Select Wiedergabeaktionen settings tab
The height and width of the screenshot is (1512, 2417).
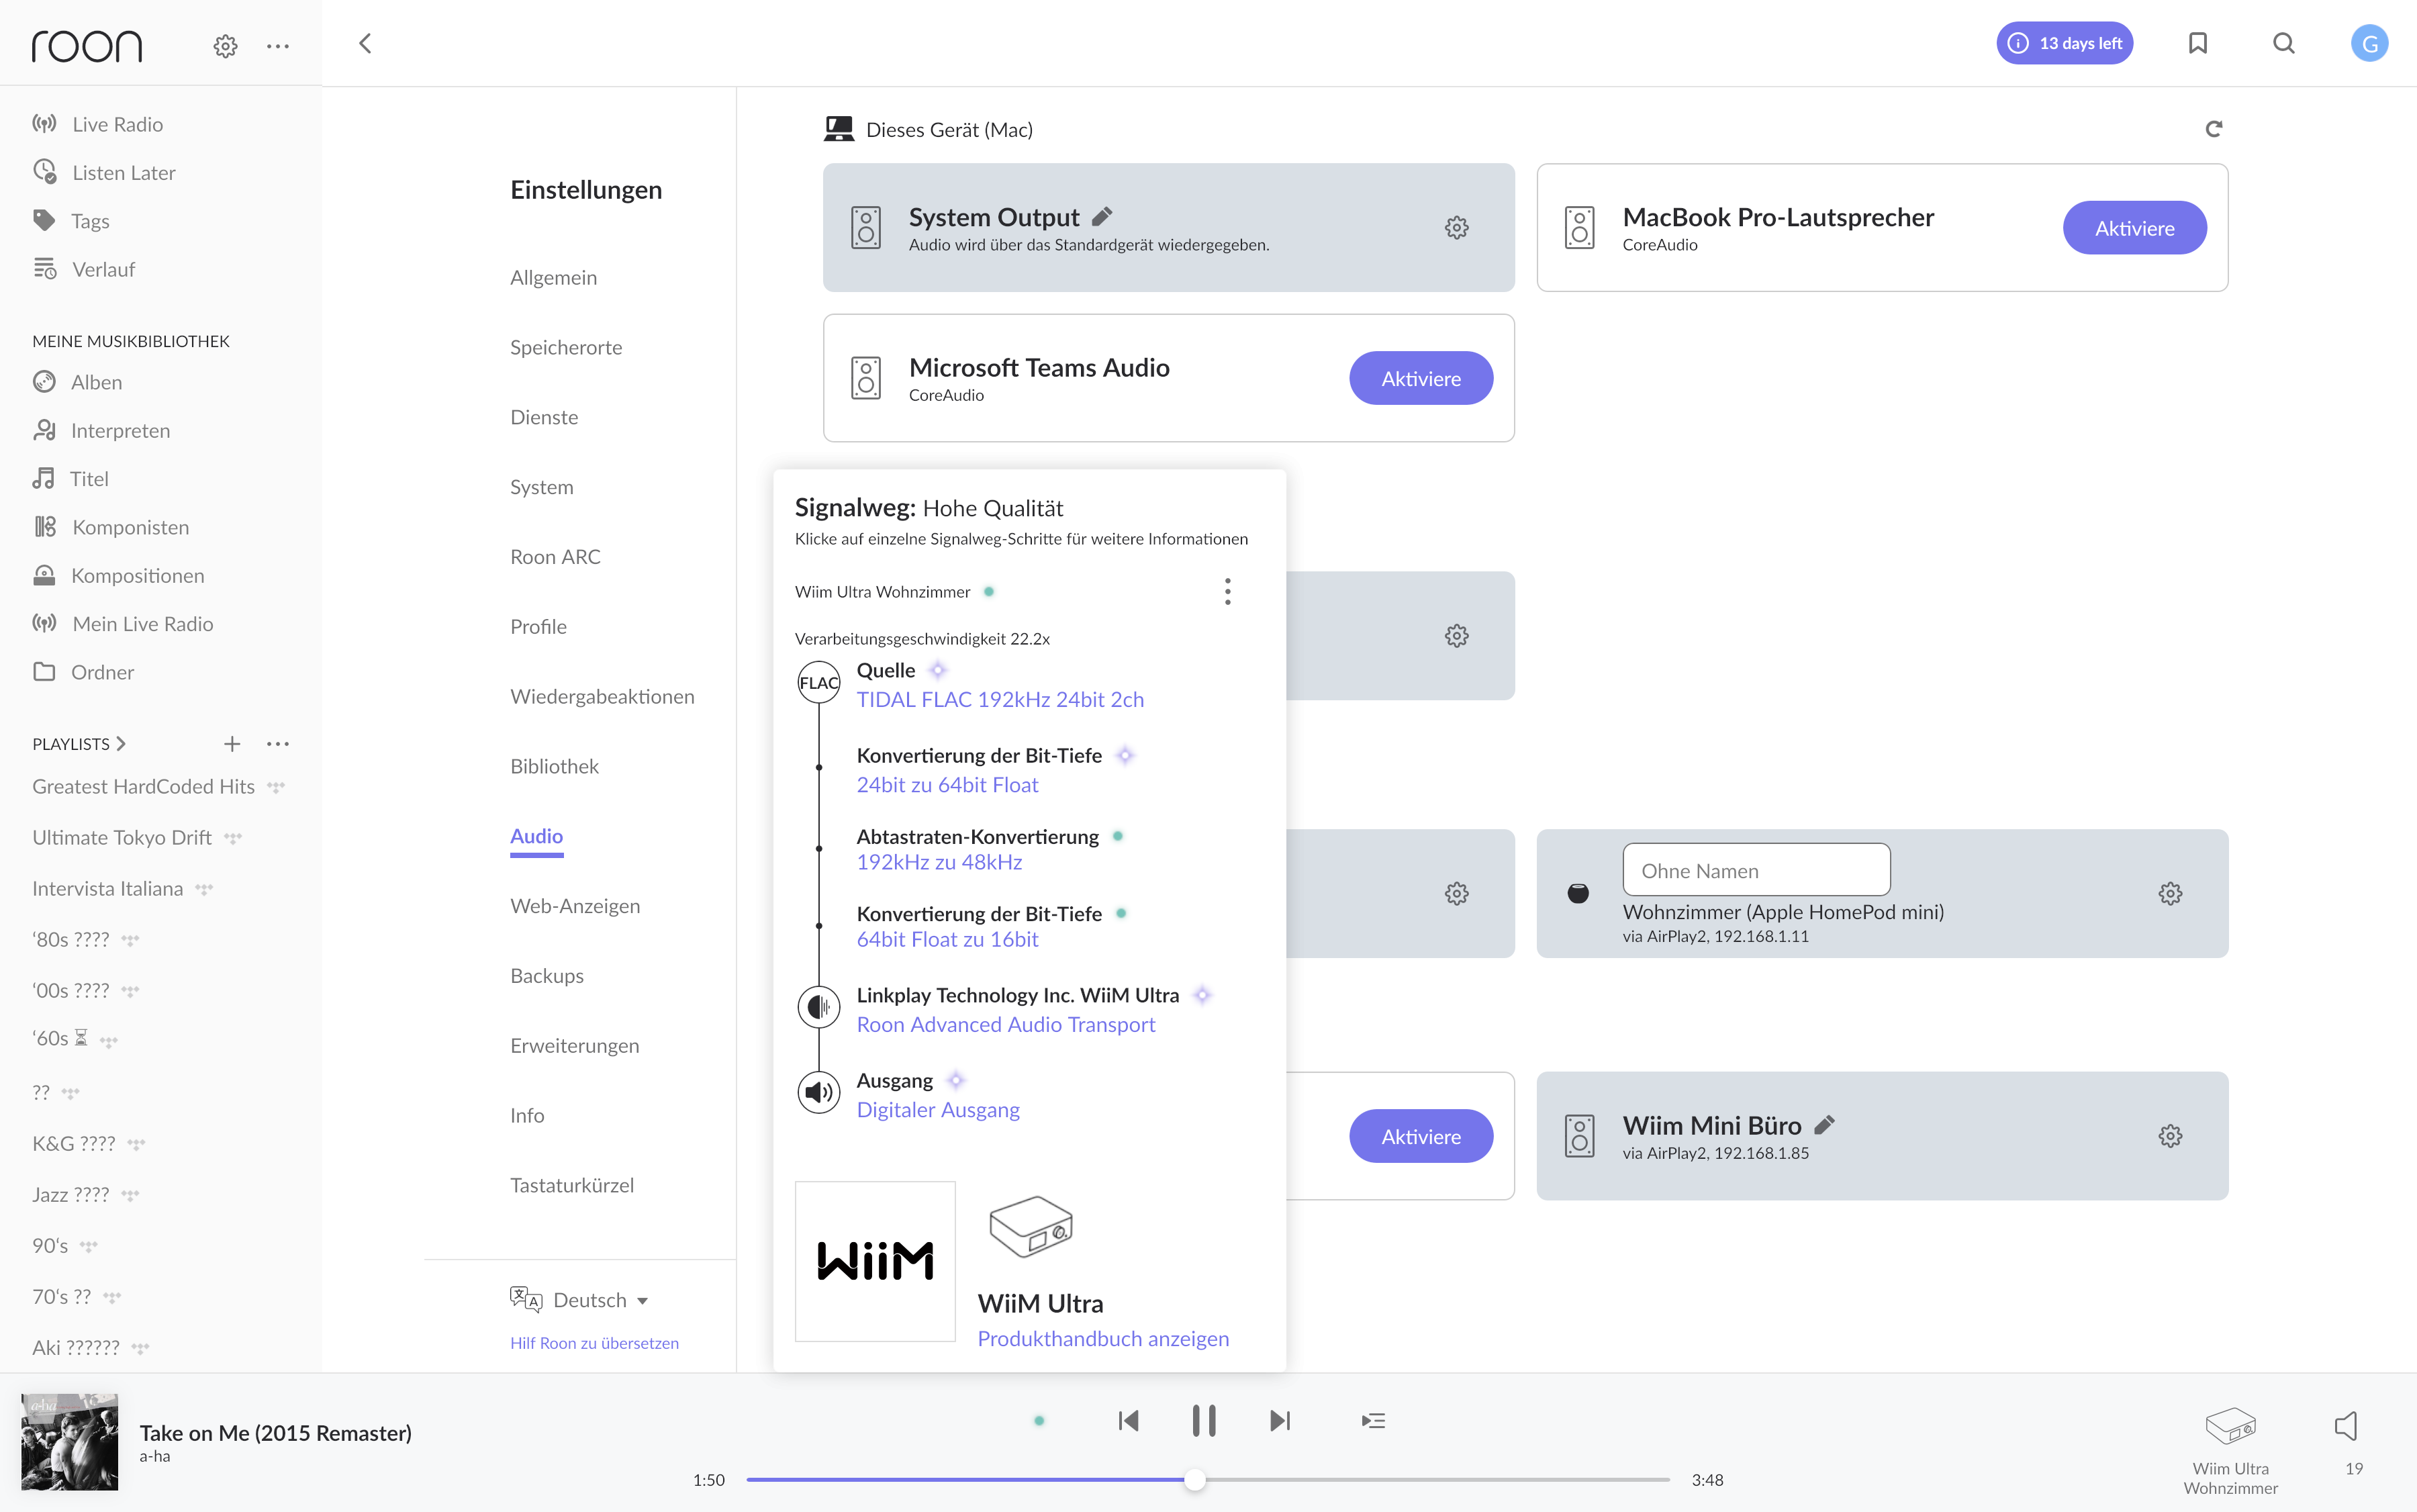coord(602,696)
